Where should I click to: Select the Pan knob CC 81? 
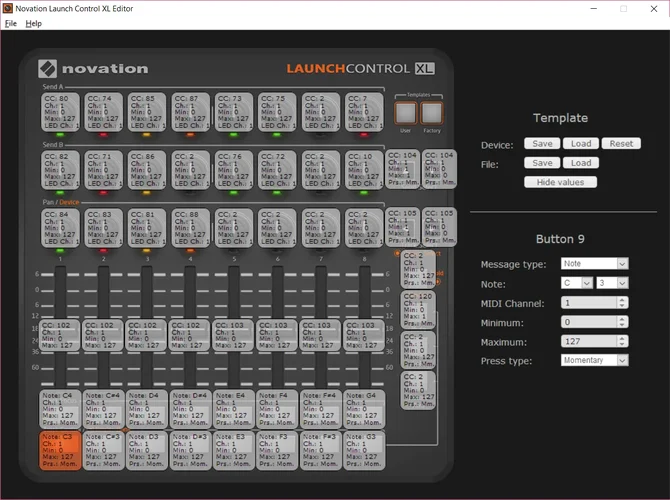[147, 228]
